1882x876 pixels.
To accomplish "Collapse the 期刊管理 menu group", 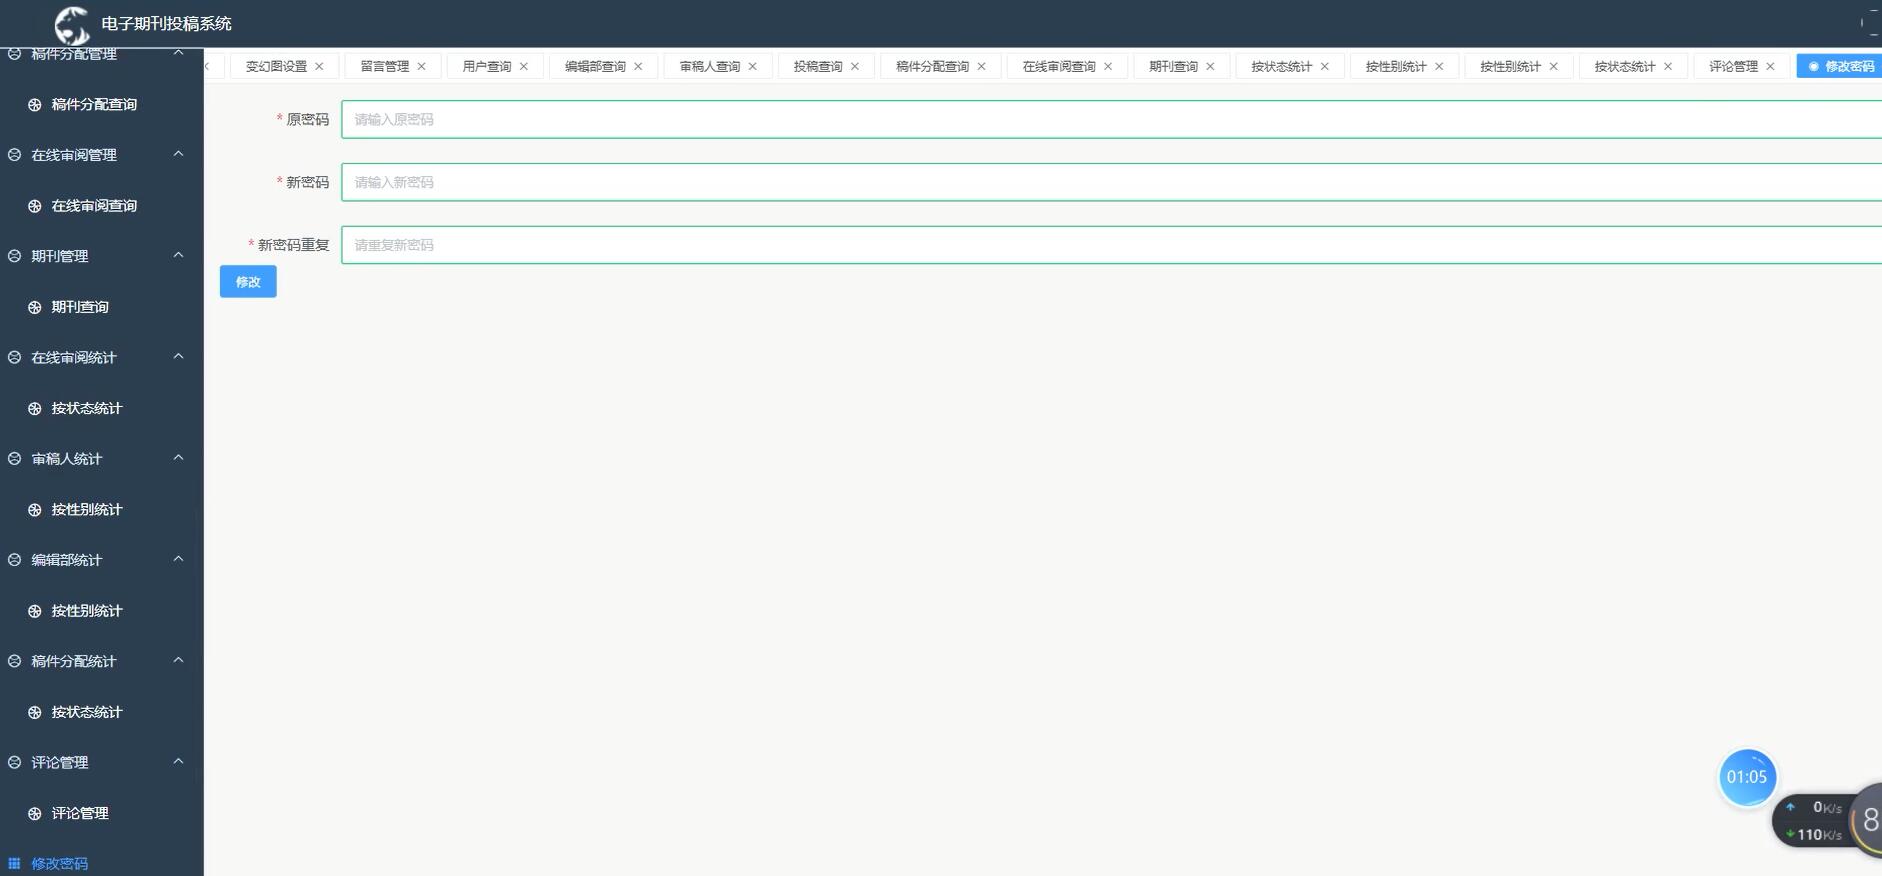I will click(x=178, y=255).
